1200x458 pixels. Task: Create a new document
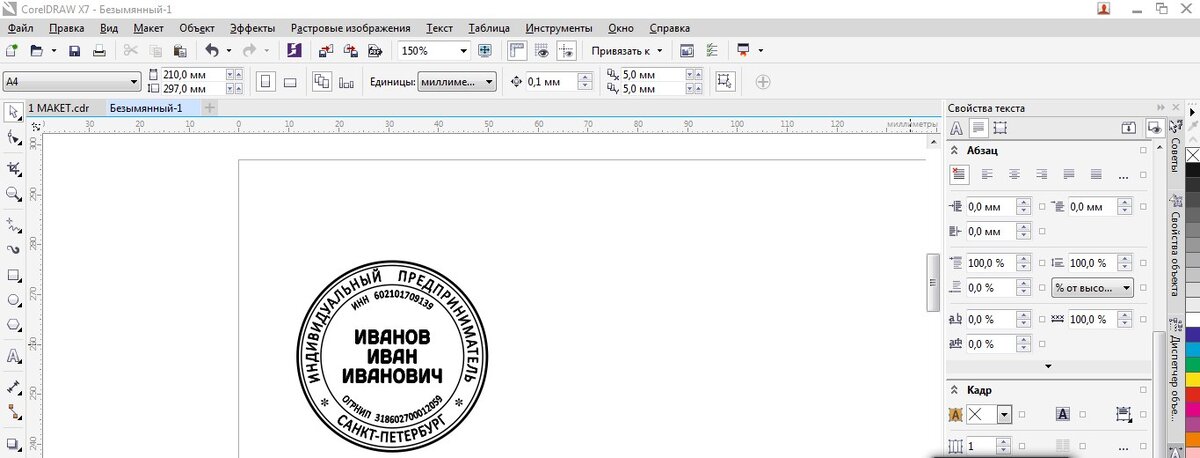pos(12,50)
